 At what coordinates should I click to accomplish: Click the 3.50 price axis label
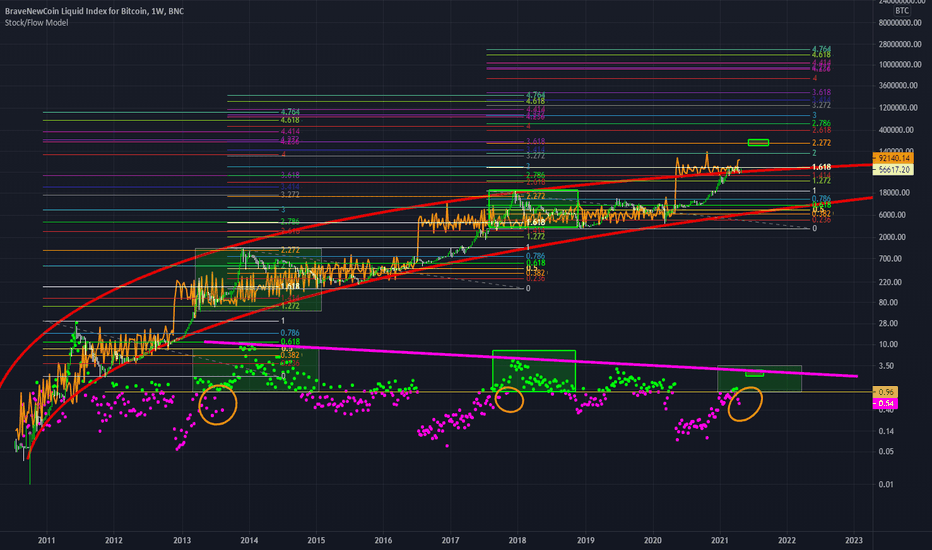pyautogui.click(x=886, y=366)
